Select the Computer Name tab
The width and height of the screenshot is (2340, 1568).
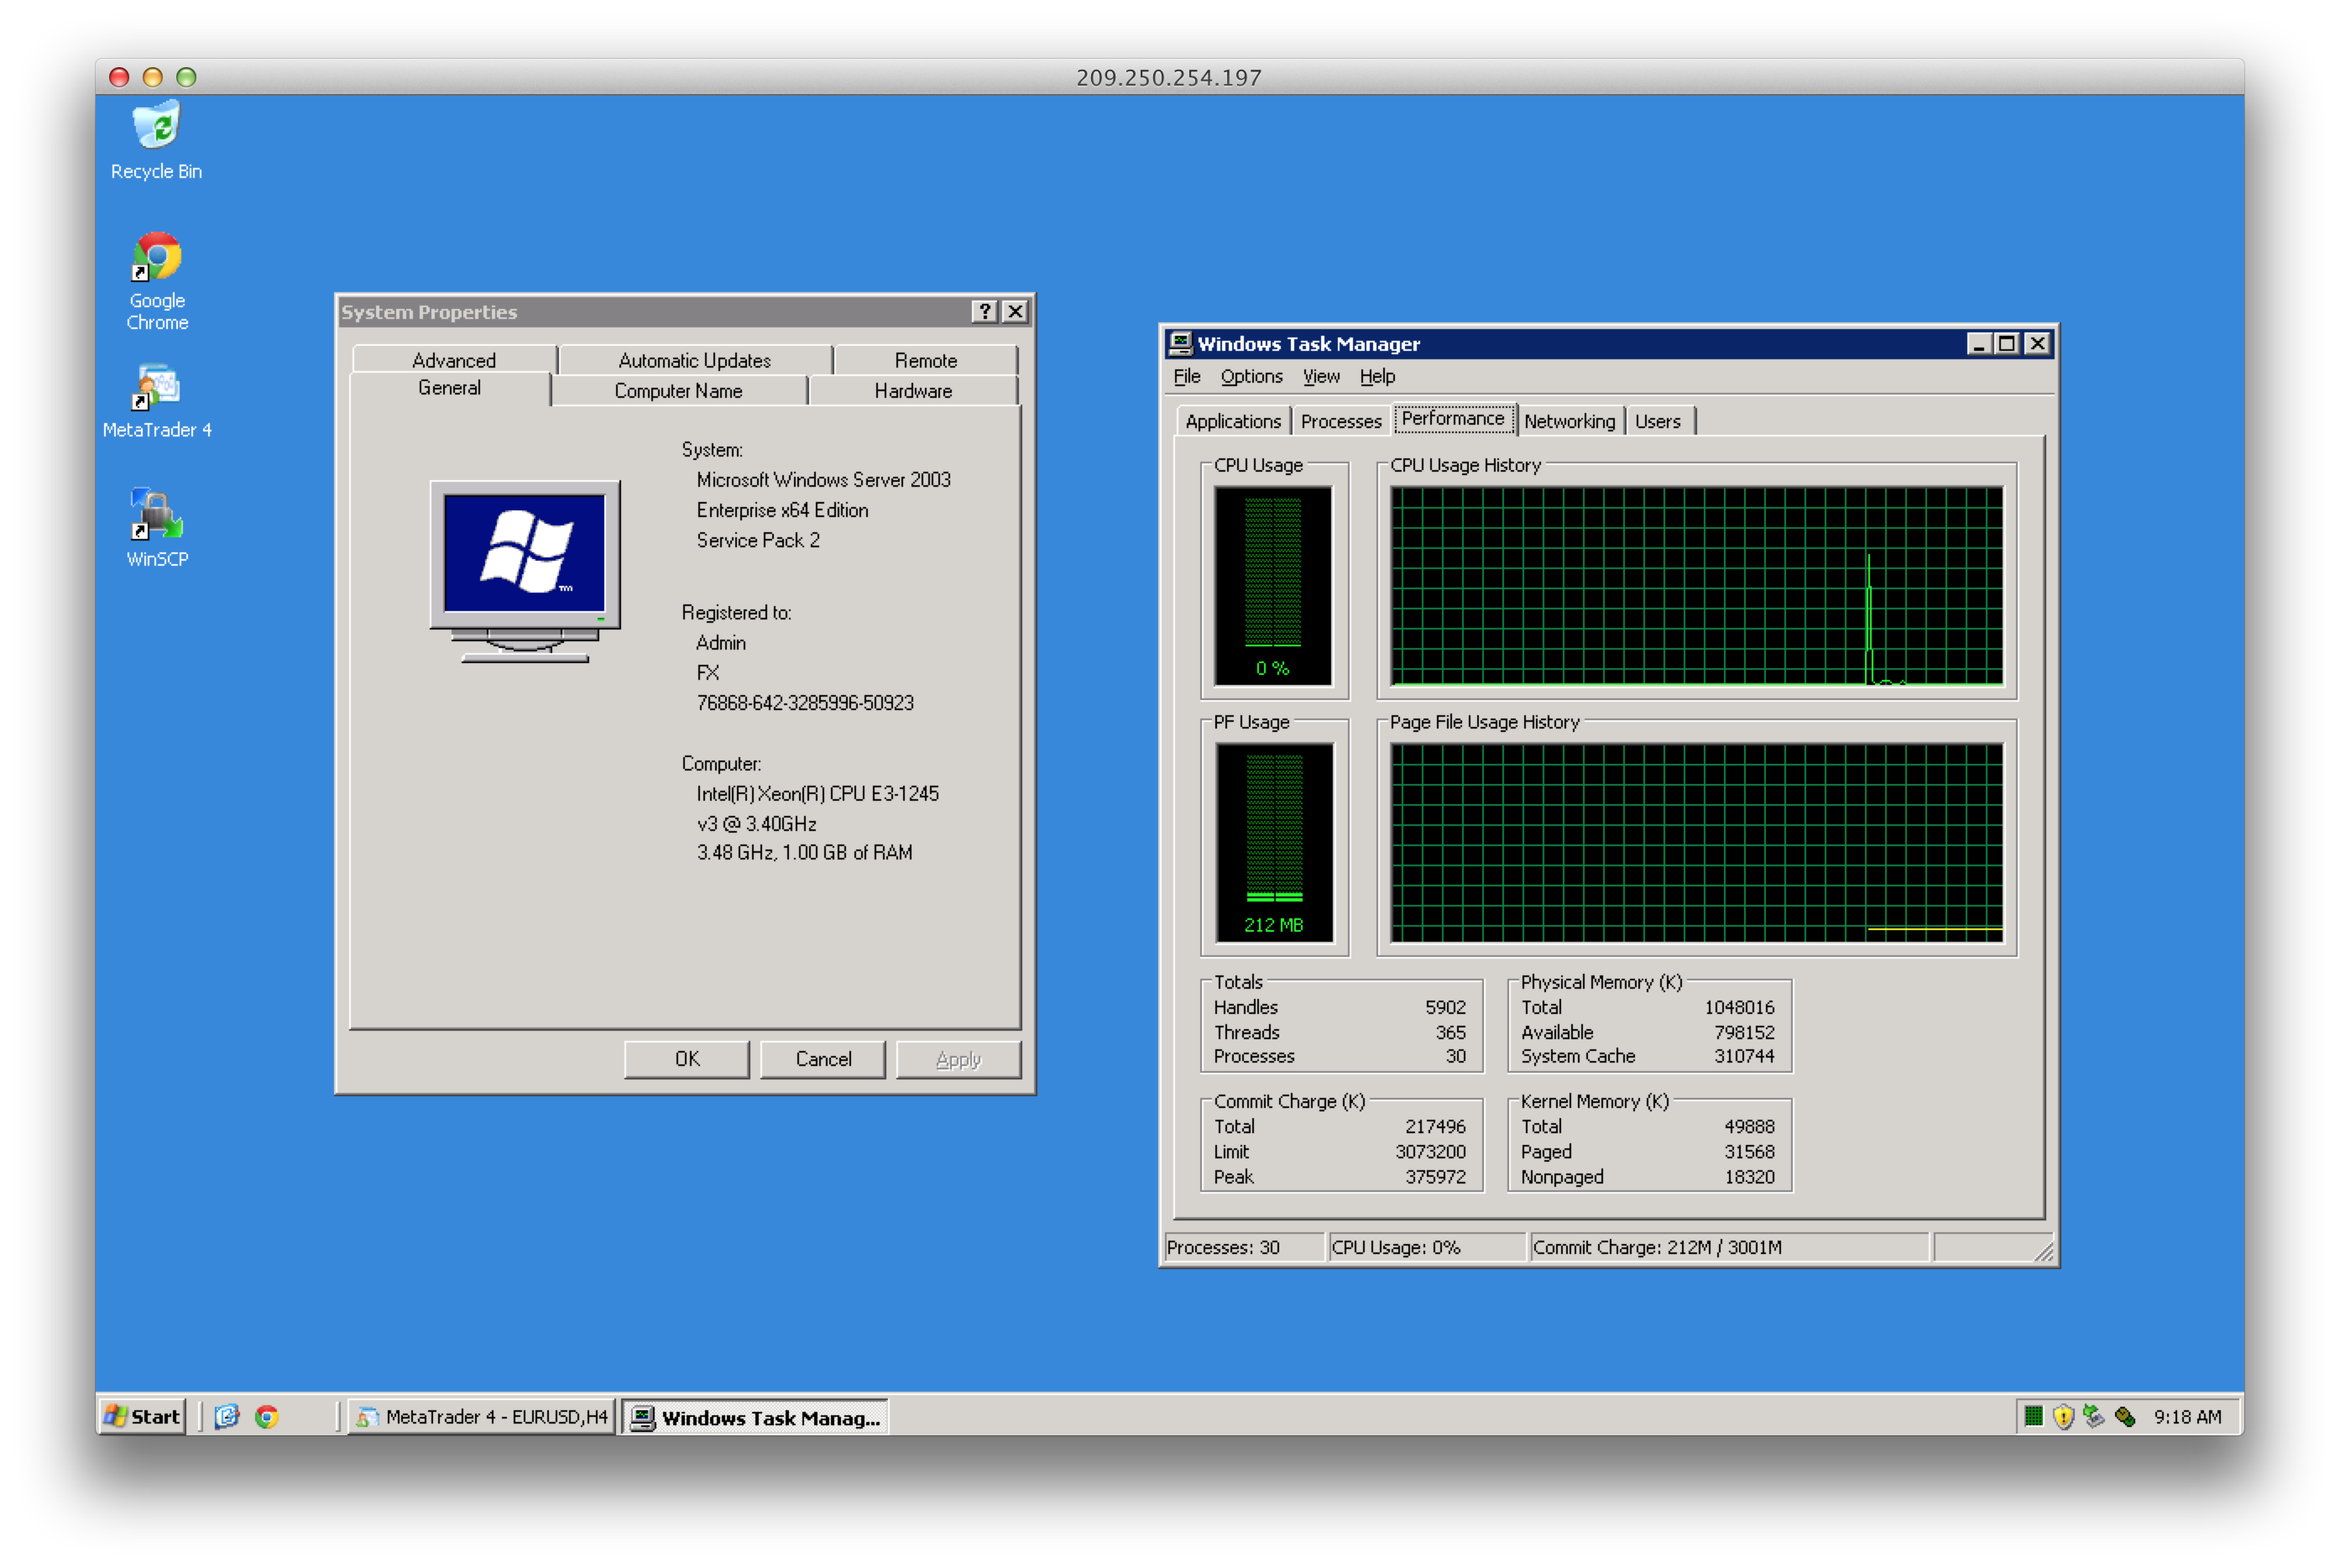(x=678, y=391)
